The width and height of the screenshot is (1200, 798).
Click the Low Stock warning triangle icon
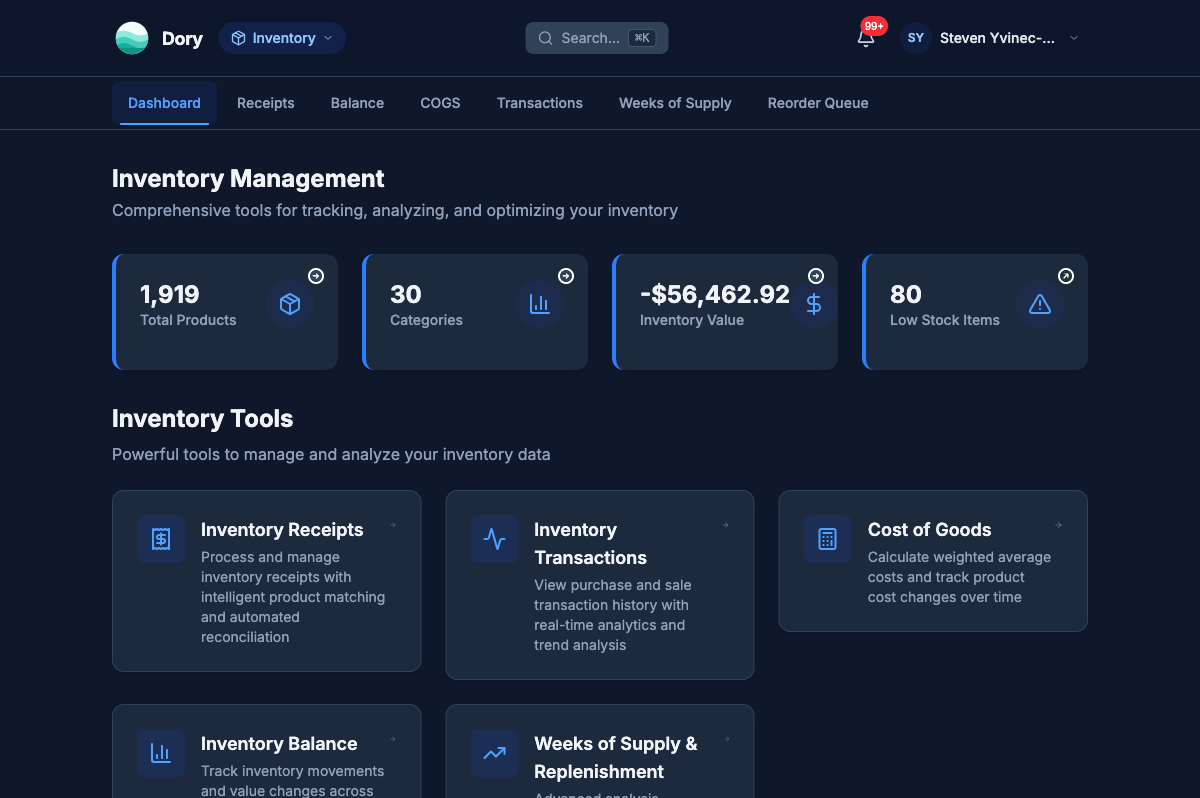tap(1040, 304)
